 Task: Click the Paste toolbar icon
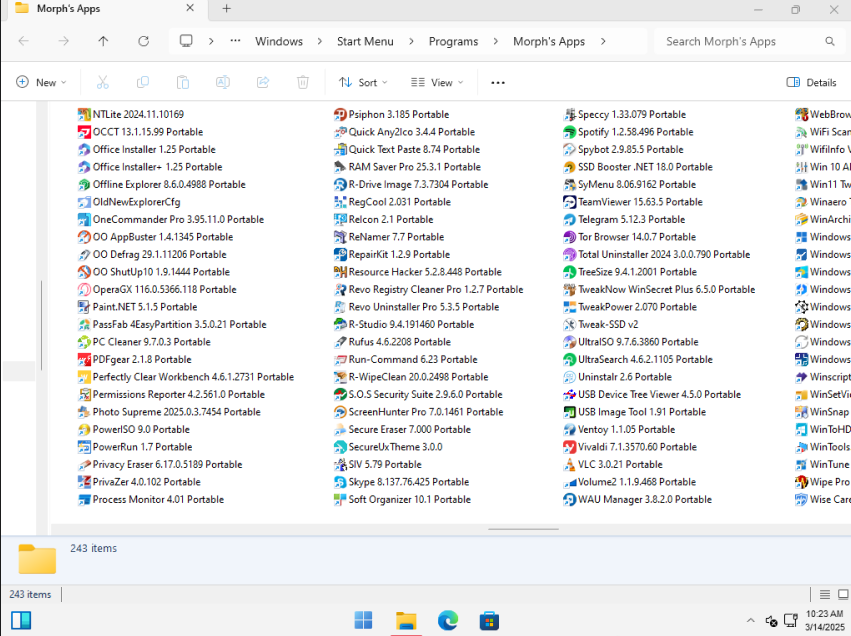tap(183, 82)
